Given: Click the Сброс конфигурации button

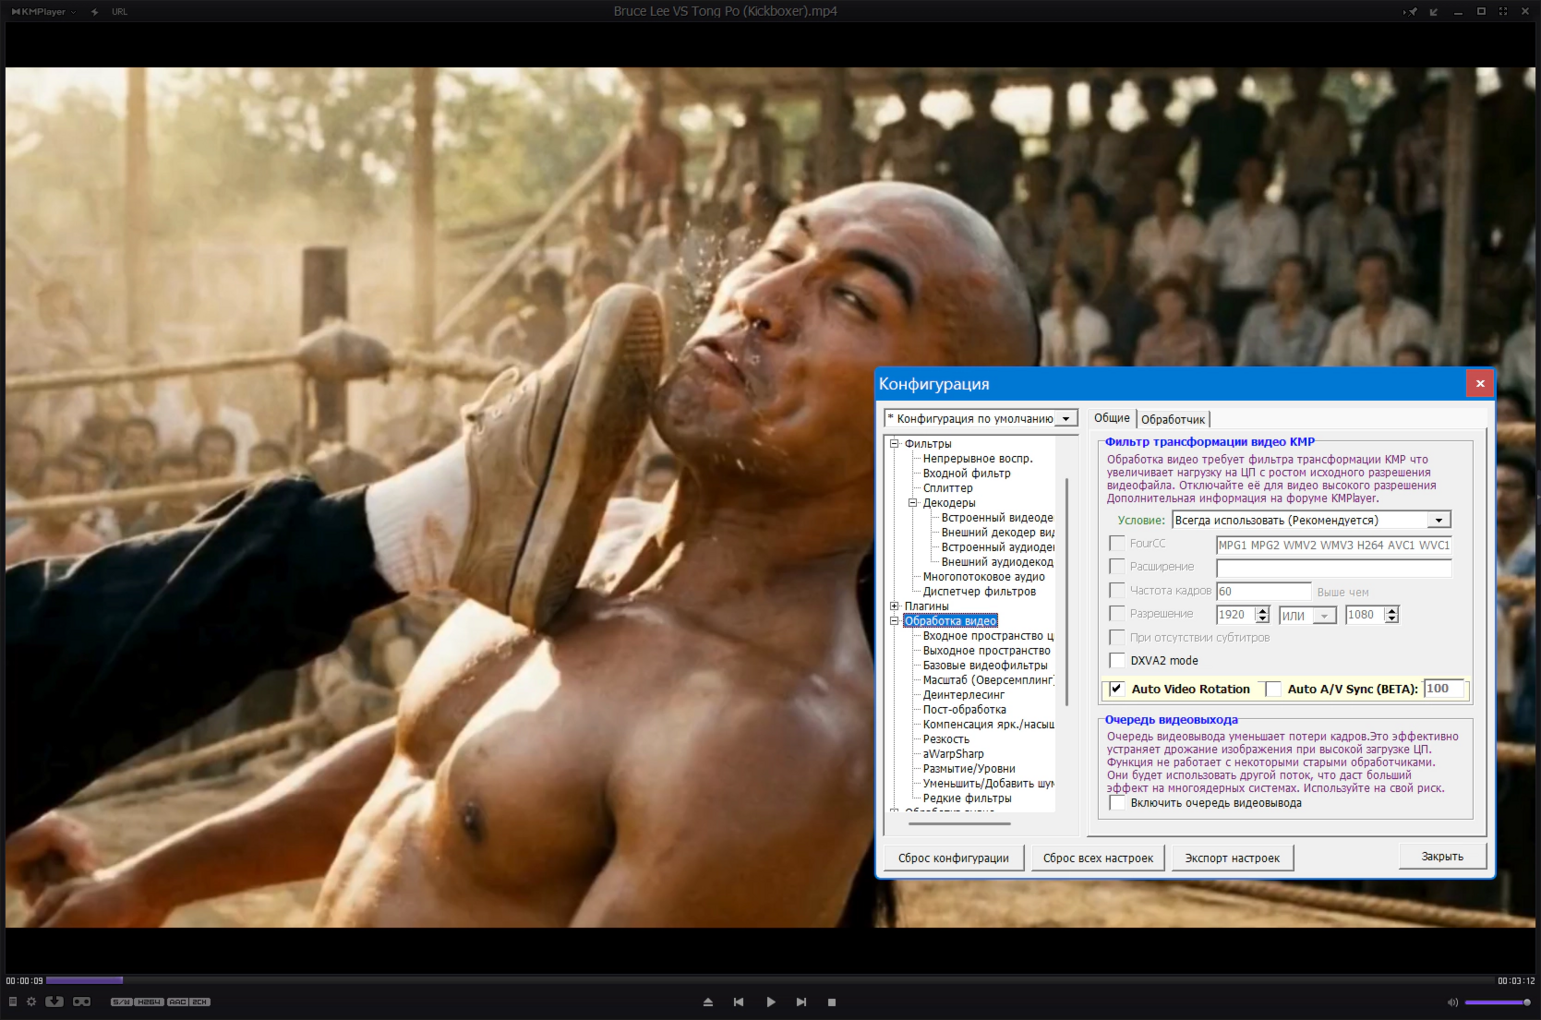Looking at the screenshot, I should (954, 858).
